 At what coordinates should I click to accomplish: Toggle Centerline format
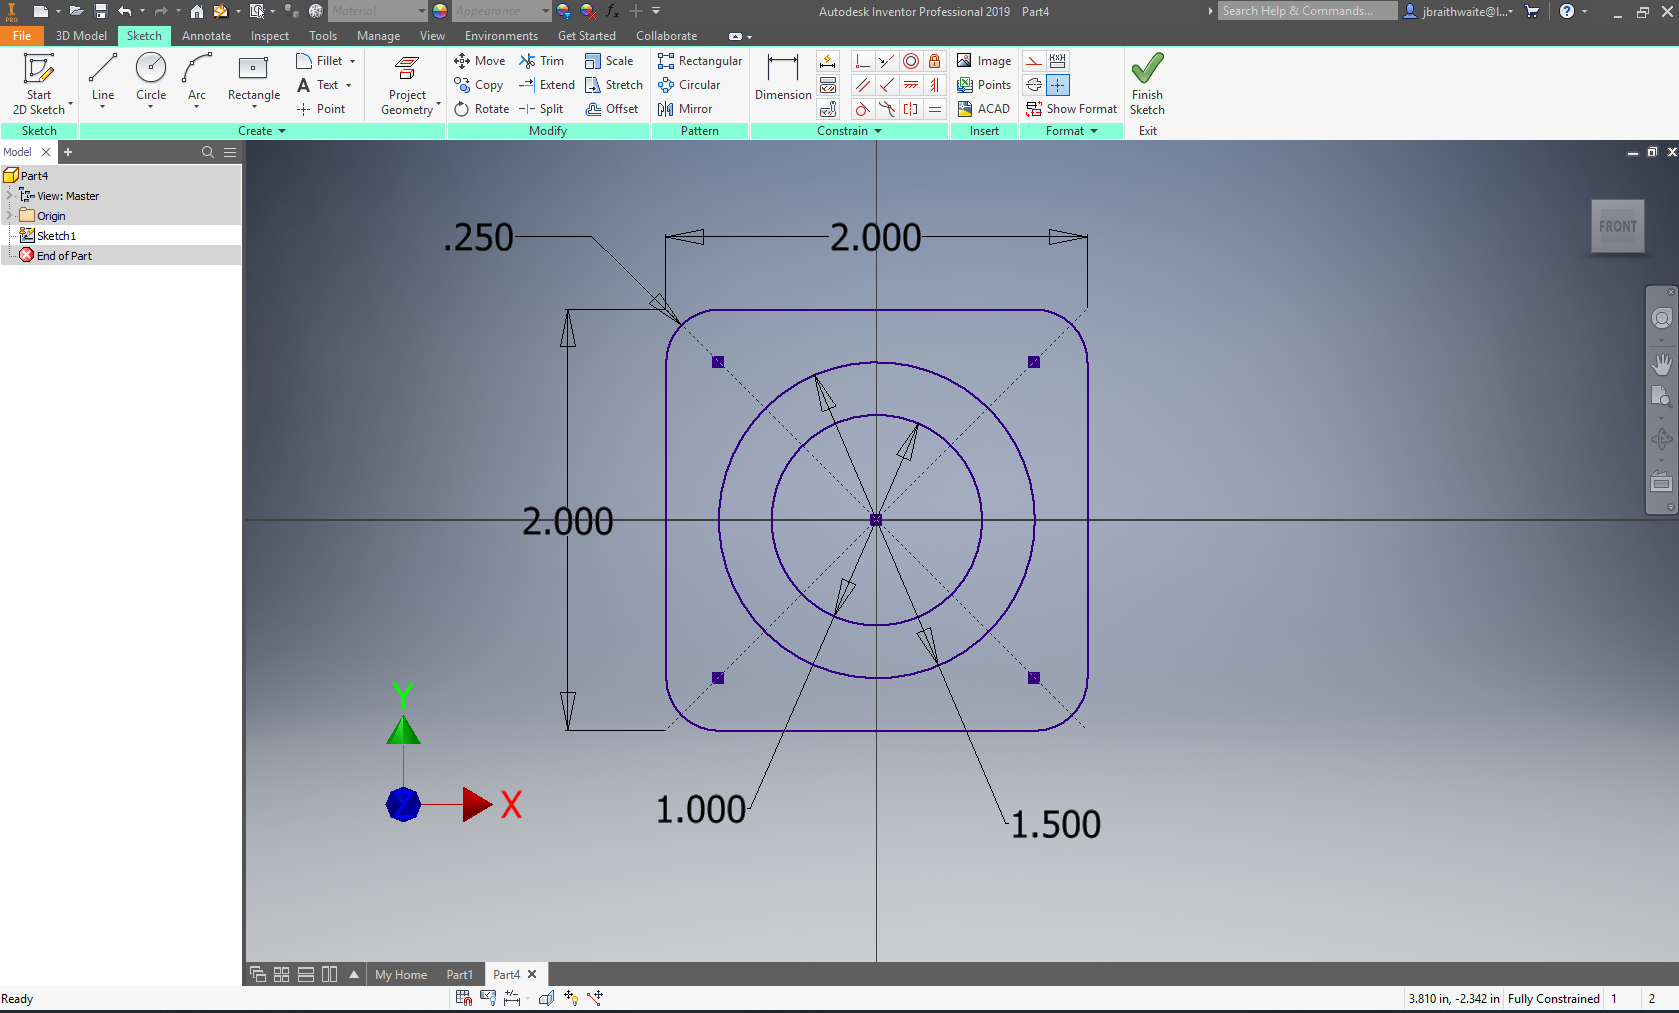coord(1034,85)
